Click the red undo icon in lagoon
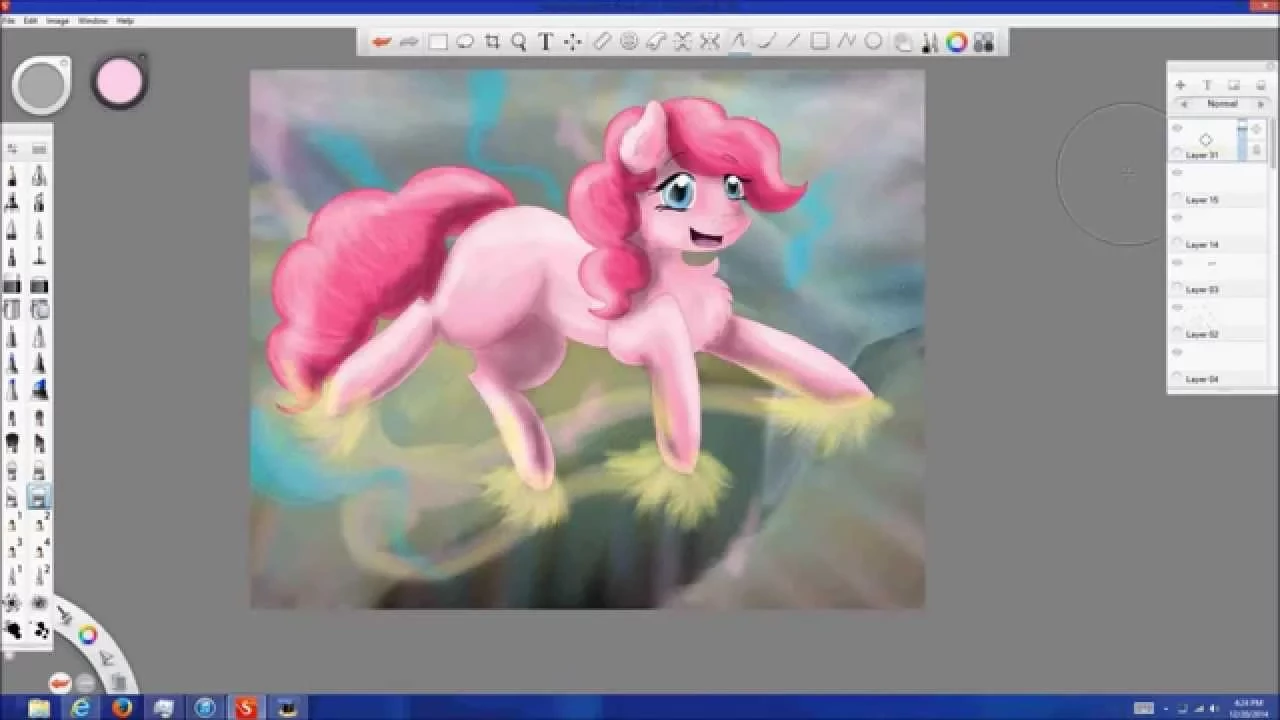Screen dimensions: 1280x720 [x=60, y=682]
